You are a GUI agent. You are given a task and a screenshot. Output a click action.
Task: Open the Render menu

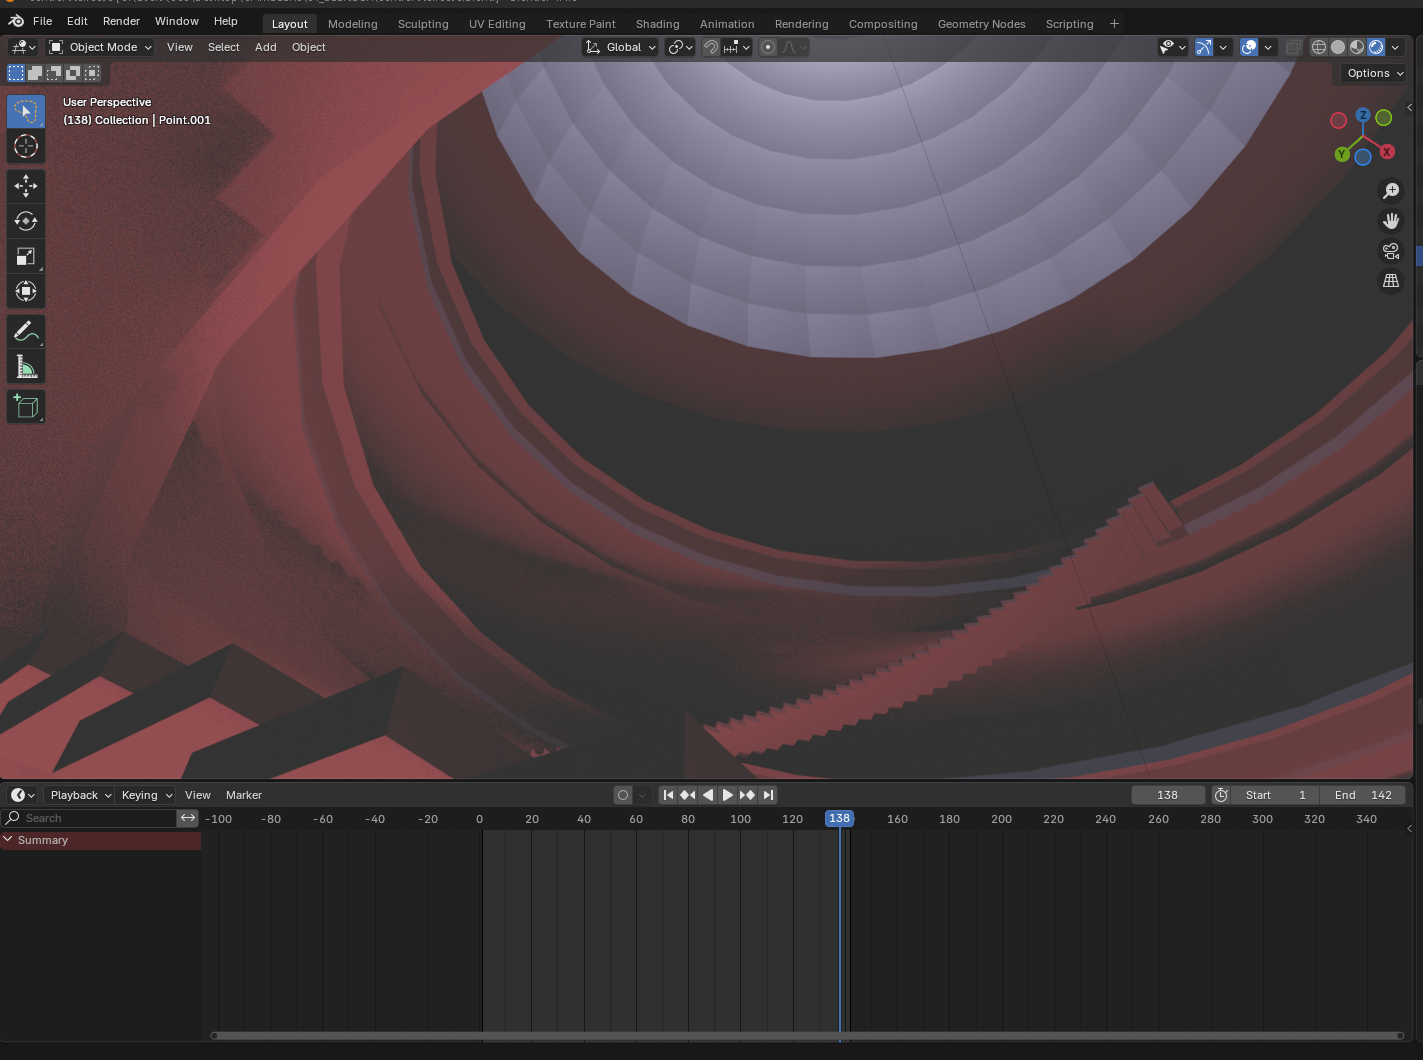click(121, 21)
